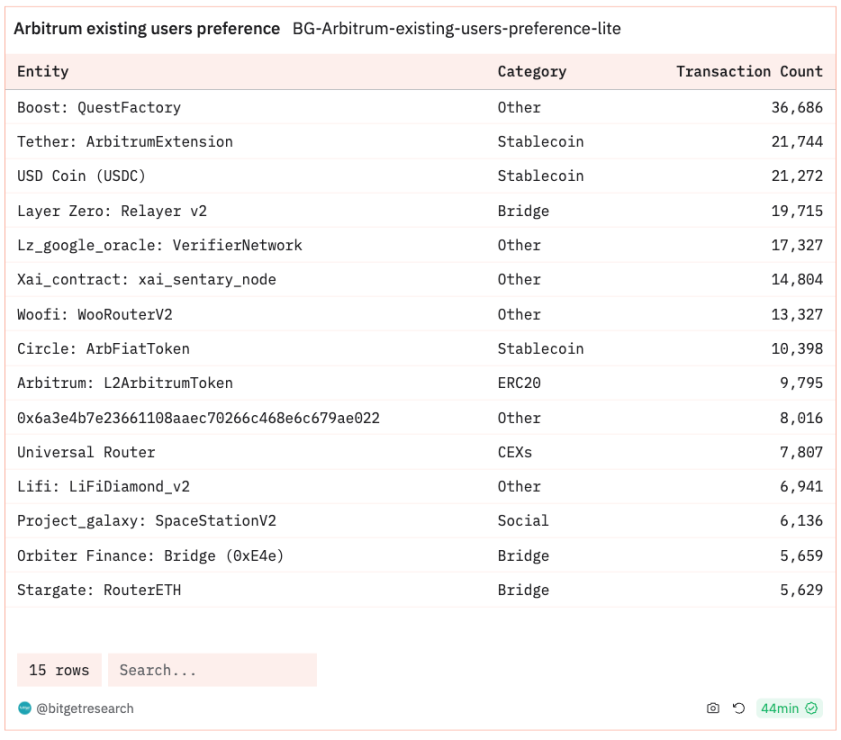Click the 0x6a3e4b7e... address cell
The width and height of the screenshot is (841, 740).
(198, 418)
